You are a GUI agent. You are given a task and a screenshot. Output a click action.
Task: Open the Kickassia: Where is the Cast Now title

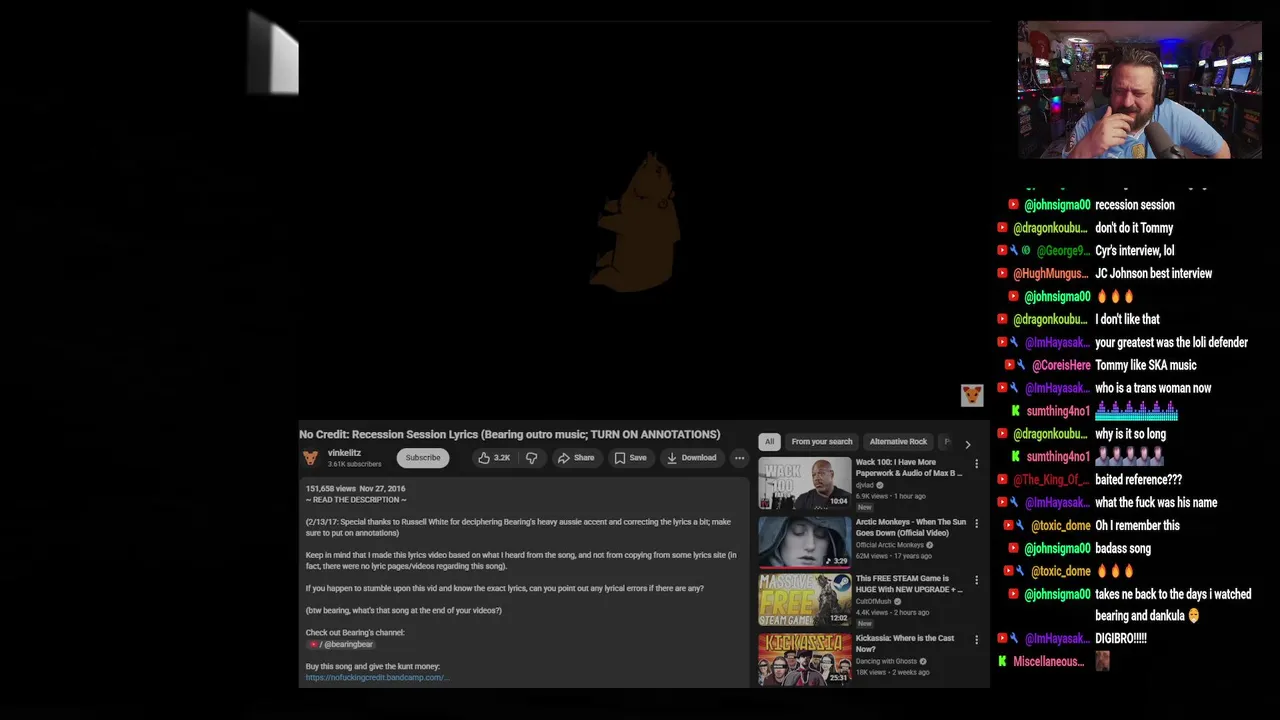point(904,643)
